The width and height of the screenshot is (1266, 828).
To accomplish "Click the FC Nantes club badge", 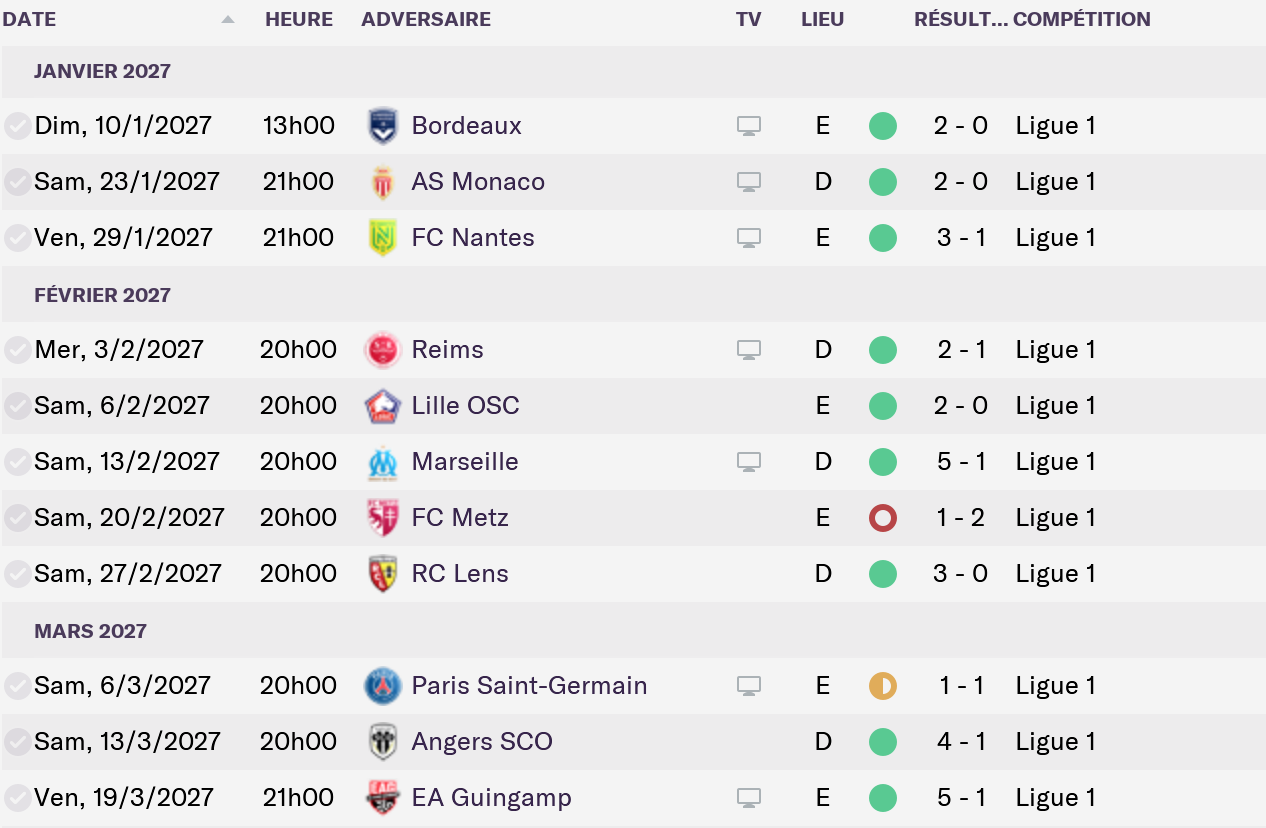I will click(382, 238).
